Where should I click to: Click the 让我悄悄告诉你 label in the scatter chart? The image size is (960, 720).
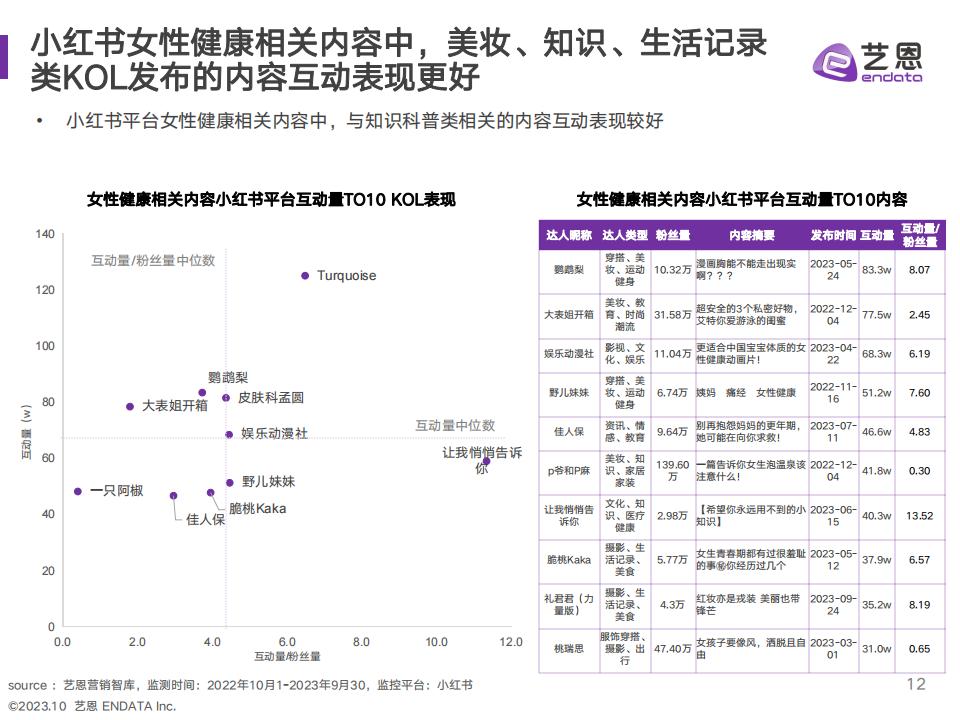tap(482, 460)
